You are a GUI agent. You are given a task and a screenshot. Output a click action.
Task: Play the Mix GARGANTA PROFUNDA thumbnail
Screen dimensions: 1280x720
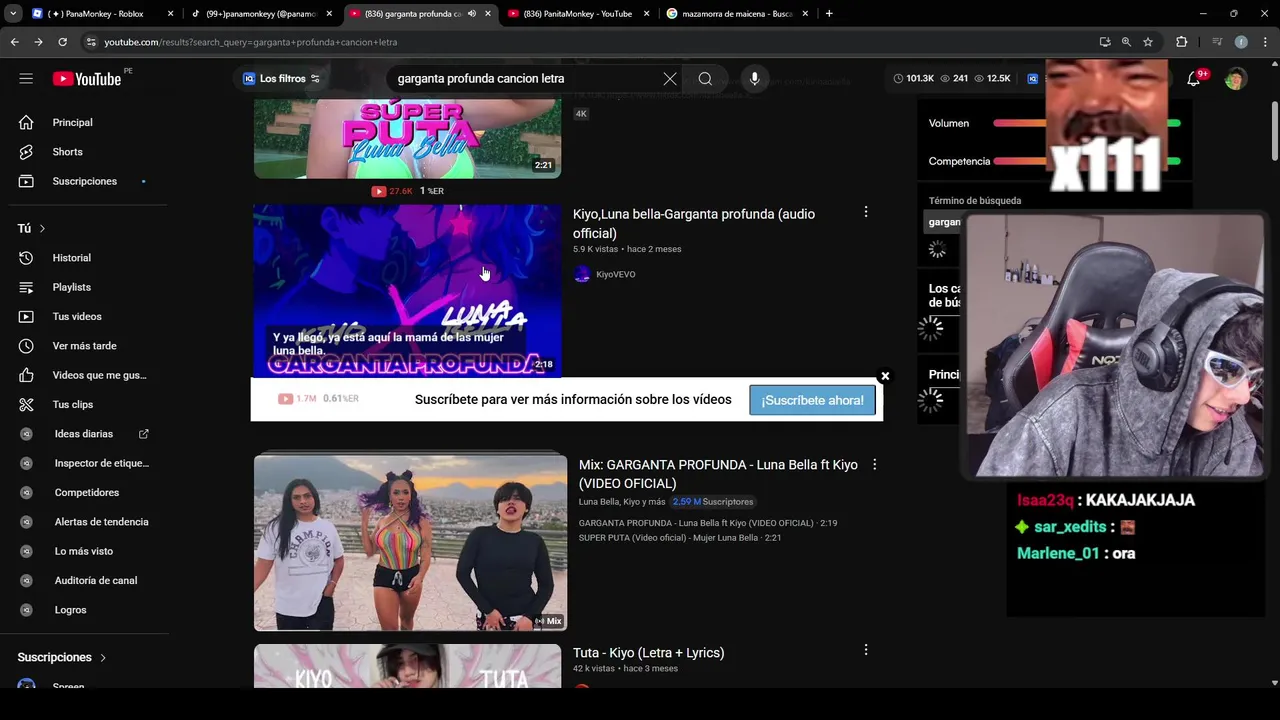[x=410, y=543]
